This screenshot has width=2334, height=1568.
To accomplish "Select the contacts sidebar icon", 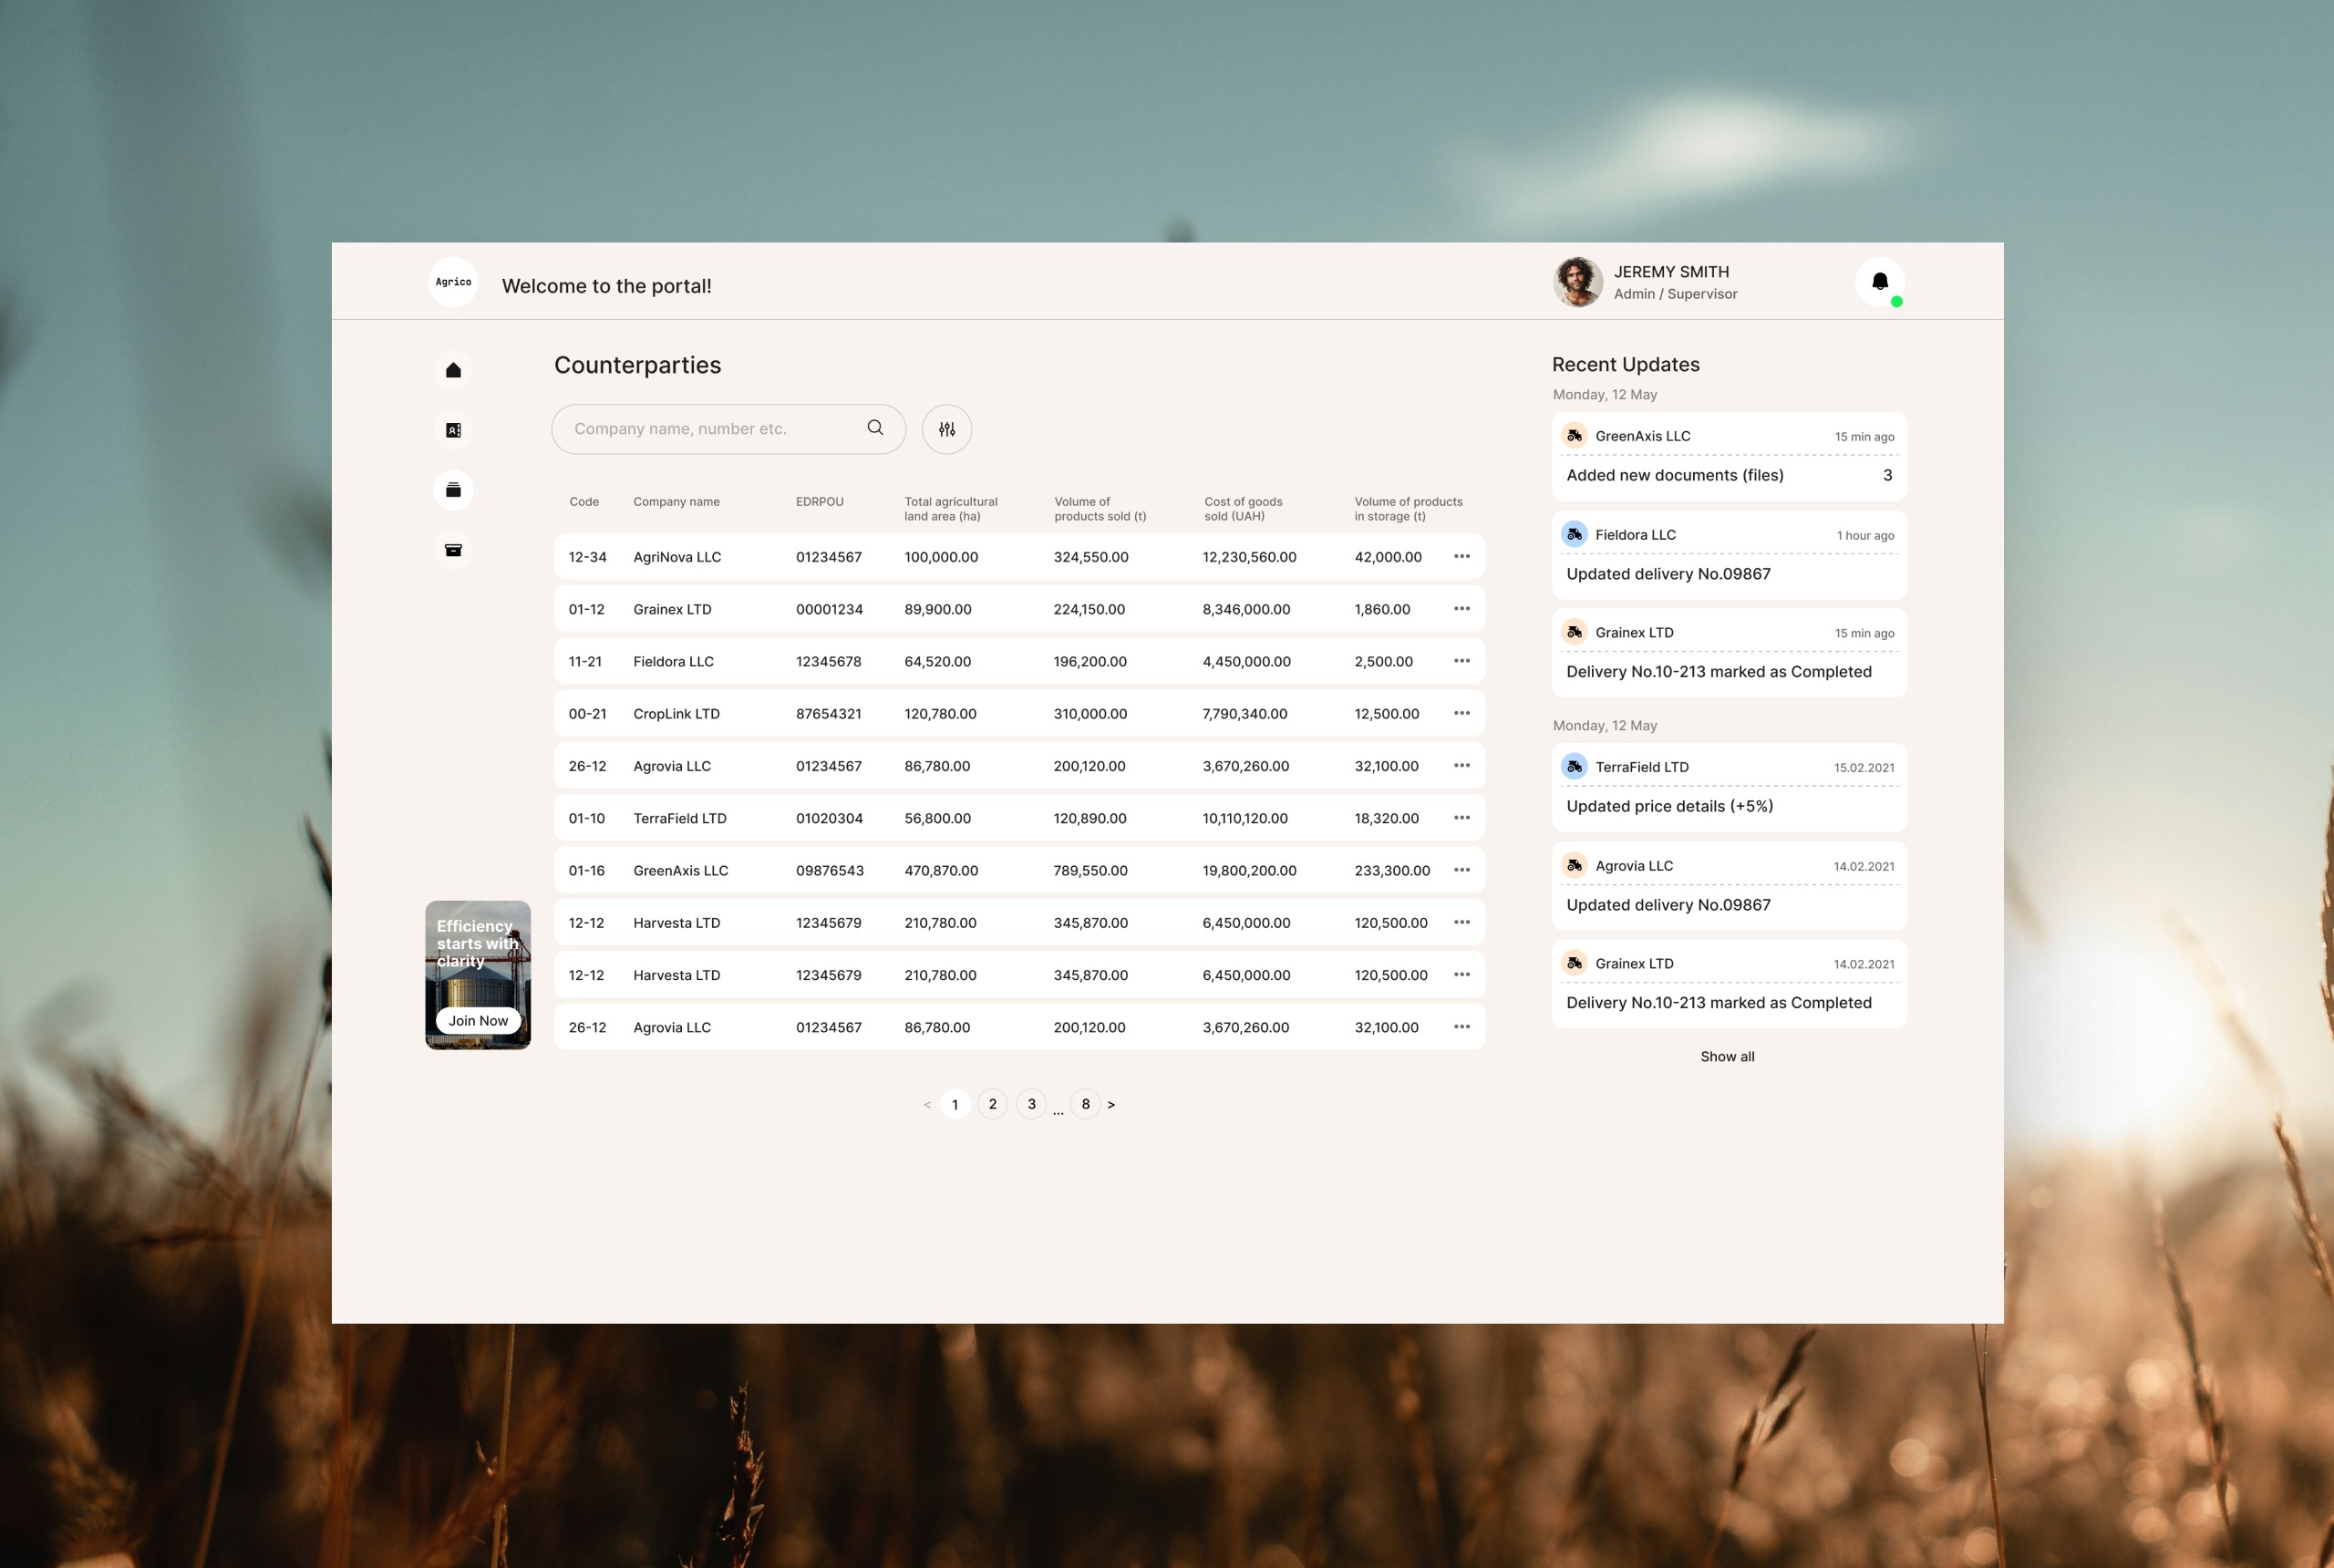I will [x=453, y=429].
